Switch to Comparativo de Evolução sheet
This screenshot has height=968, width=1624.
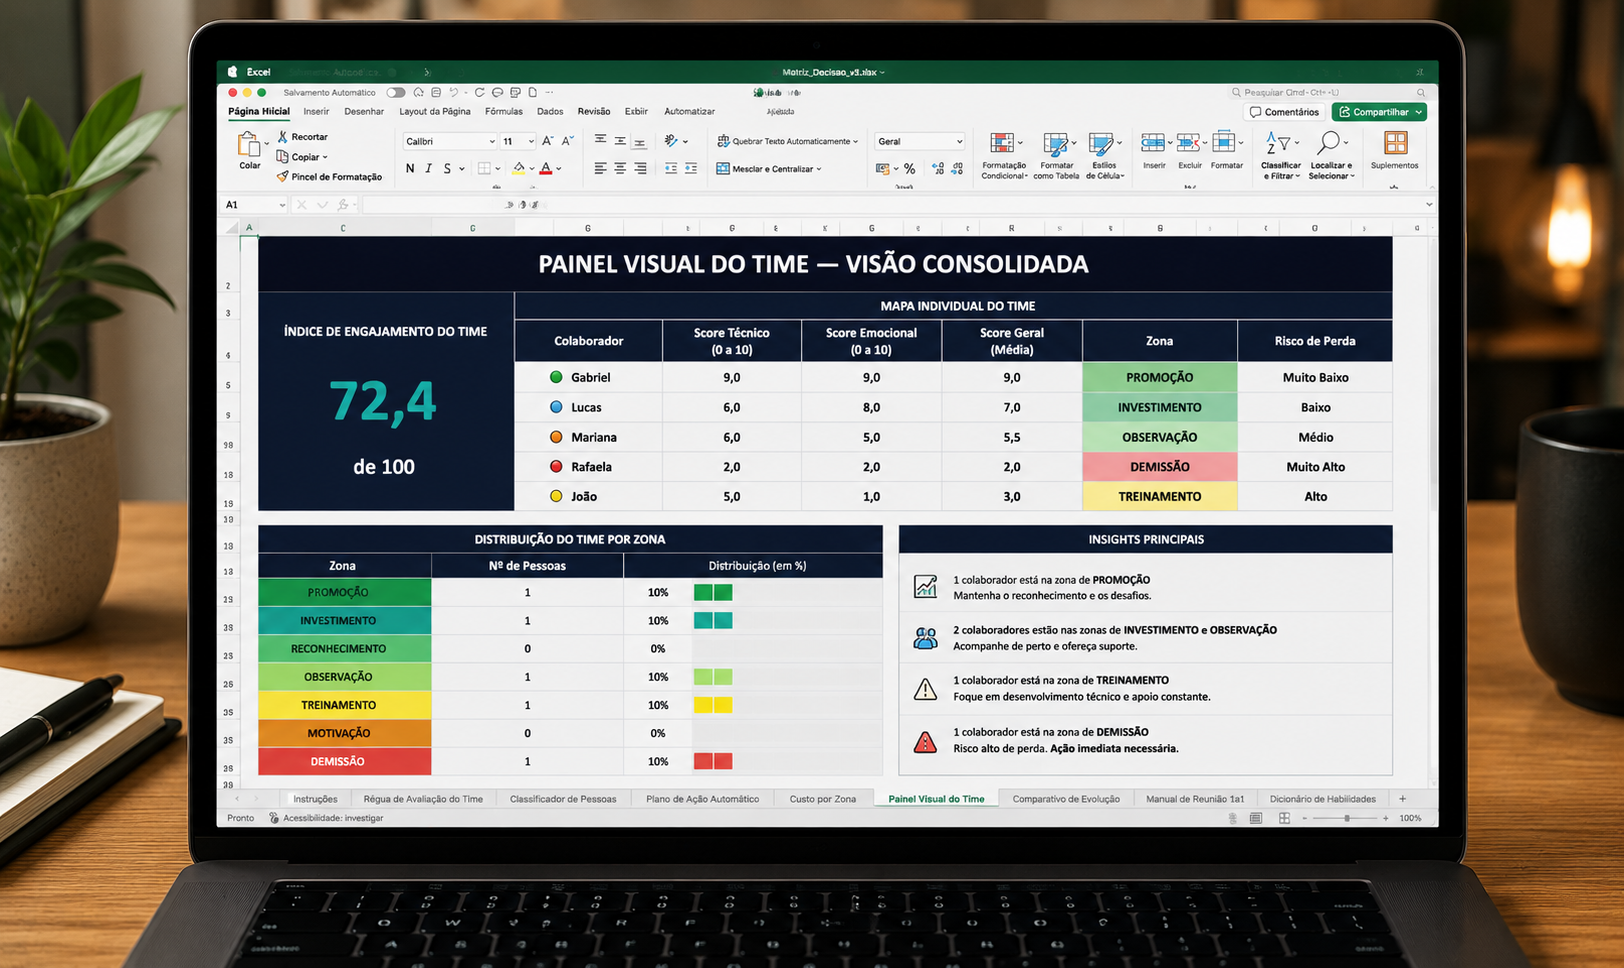click(x=1066, y=799)
